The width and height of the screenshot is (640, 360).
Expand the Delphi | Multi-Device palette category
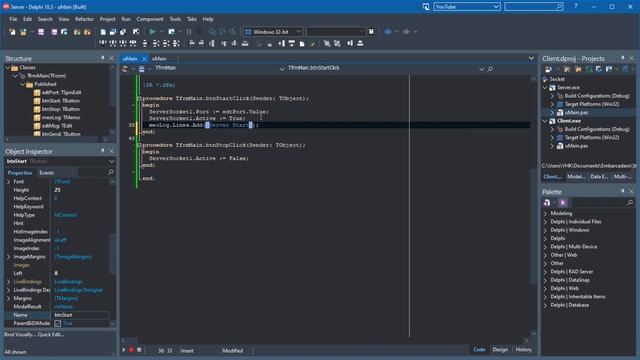545,247
